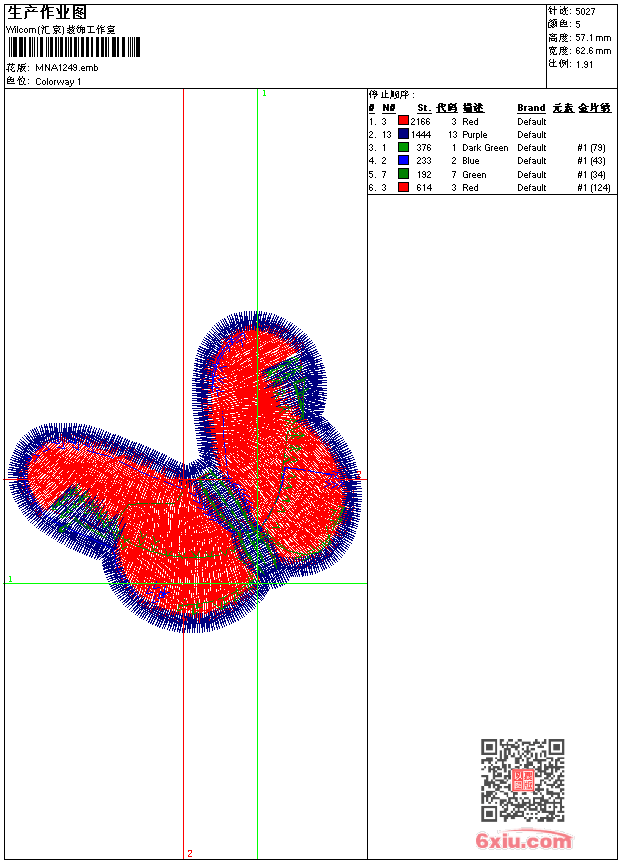Click the green axis marker 1 at top
This screenshot has width=620, height=860.
pos(264,94)
